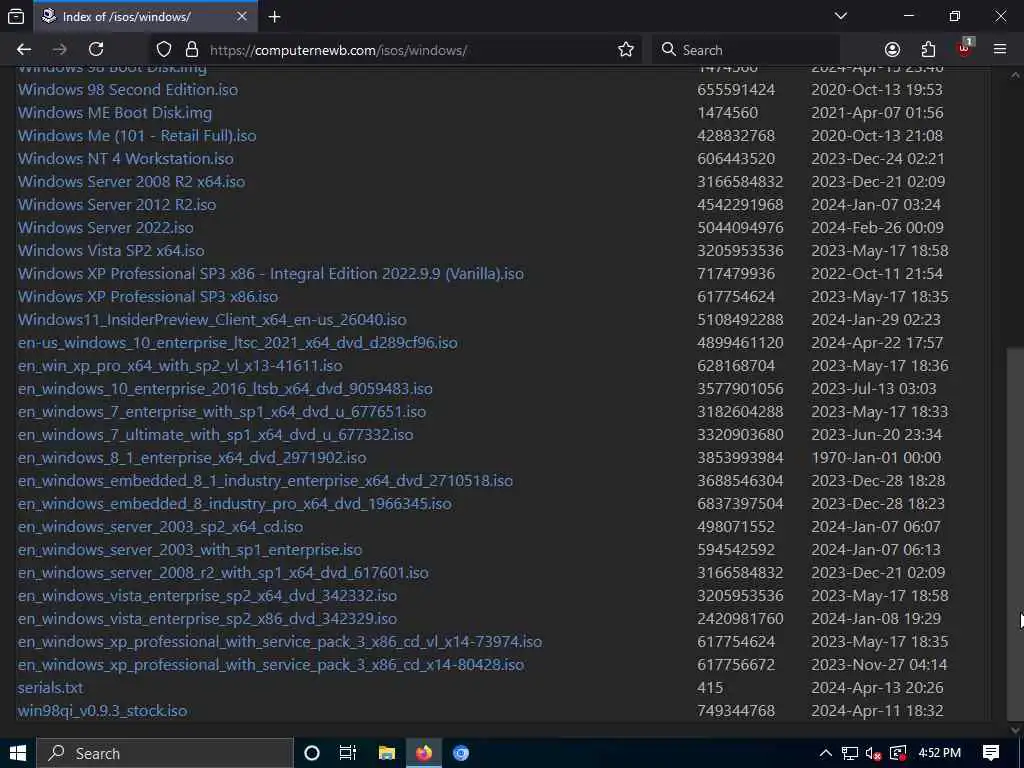Show tracking protection shield info
Viewport: 1024px width, 768px height.
click(x=164, y=50)
